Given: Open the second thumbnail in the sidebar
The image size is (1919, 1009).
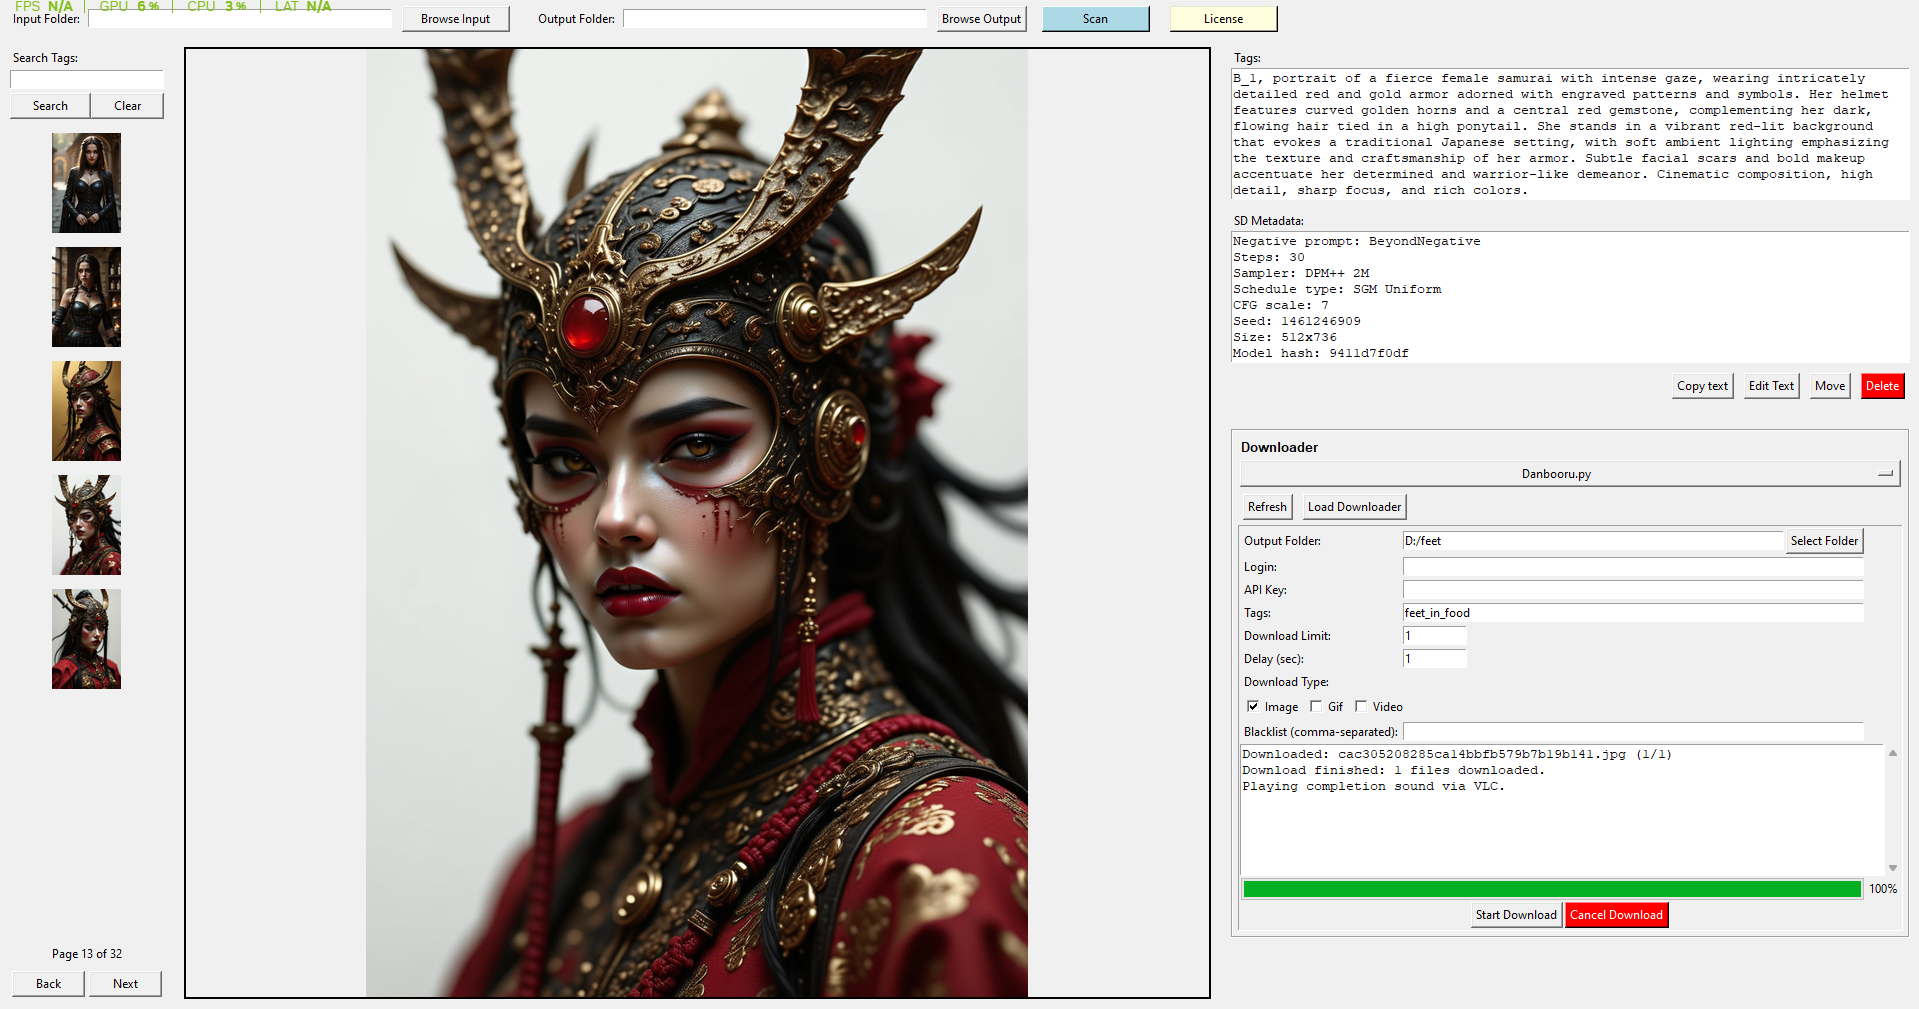Looking at the screenshot, I should [x=87, y=297].
